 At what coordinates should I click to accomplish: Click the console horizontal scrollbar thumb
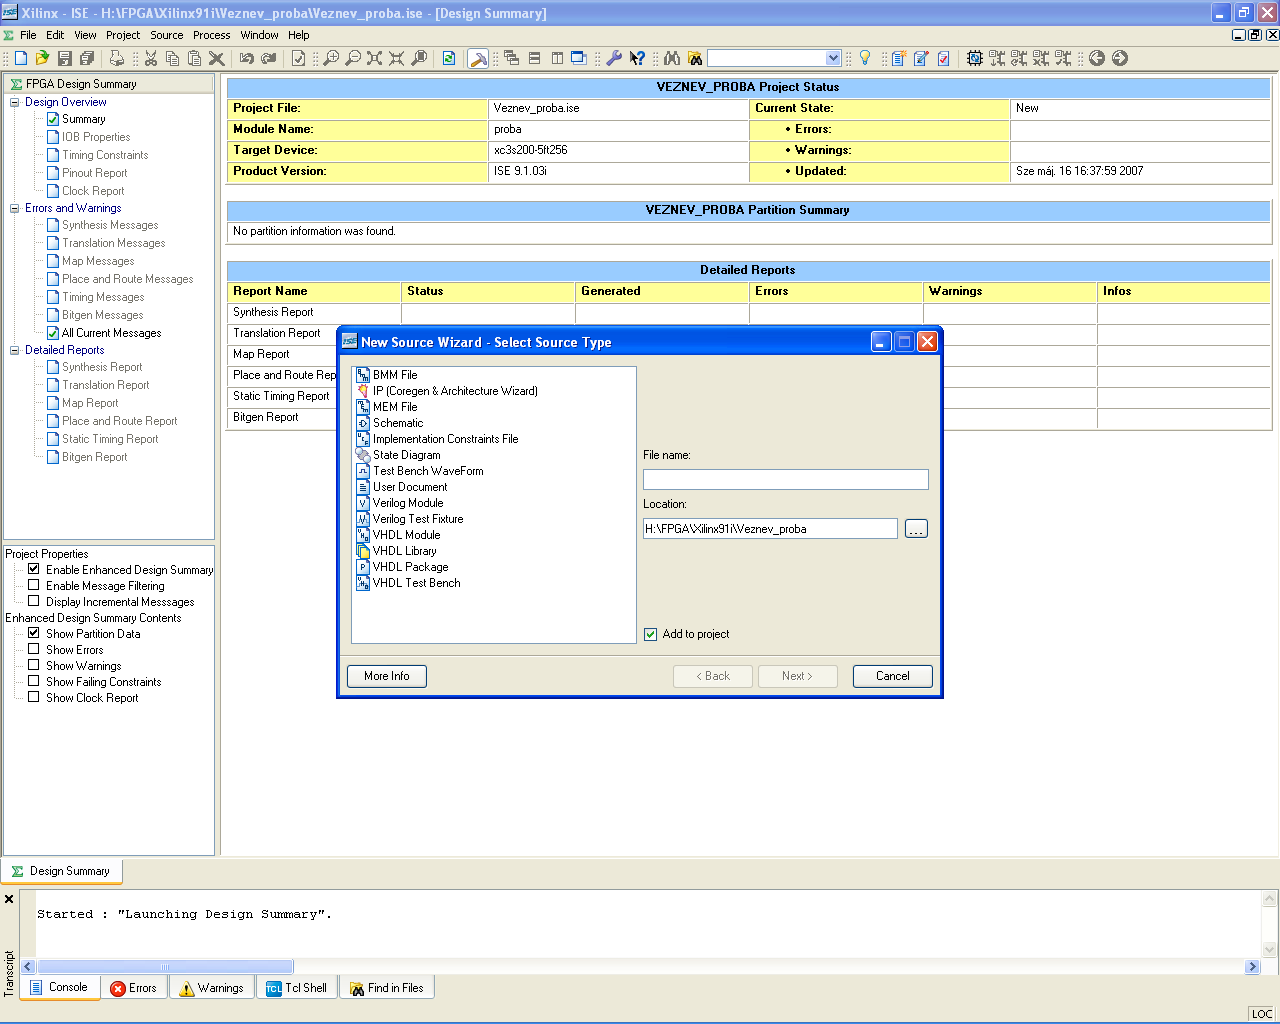click(165, 967)
